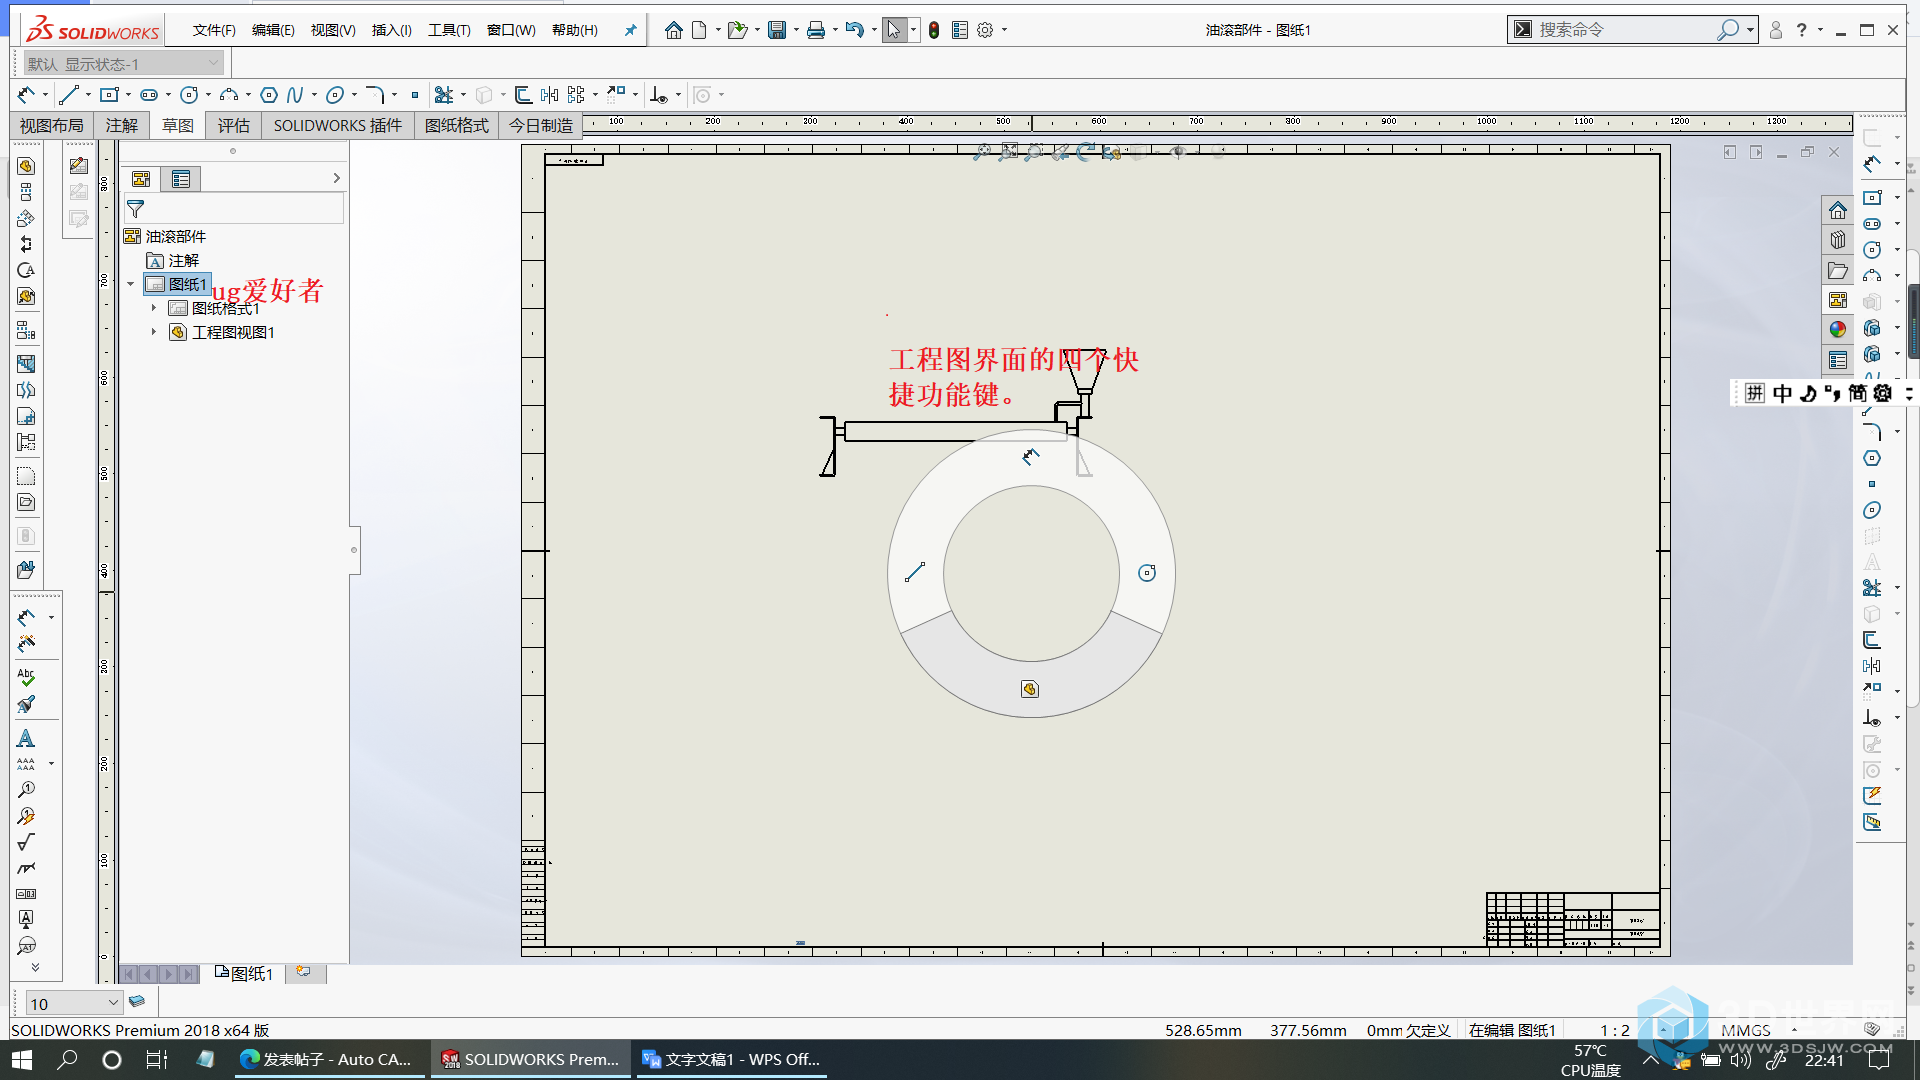Select the Smart Dimension tool in sketch toolbar
Image resolution: width=1920 pixels, height=1080 pixels.
26,95
